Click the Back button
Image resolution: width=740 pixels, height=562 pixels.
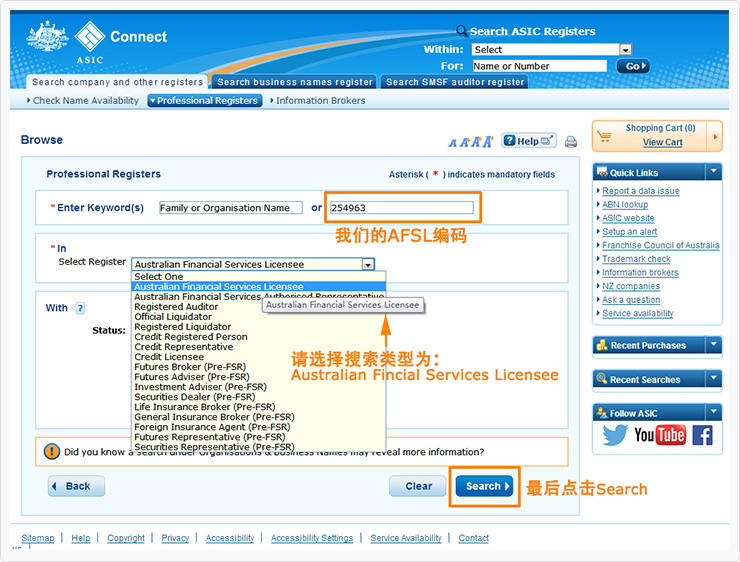point(76,486)
